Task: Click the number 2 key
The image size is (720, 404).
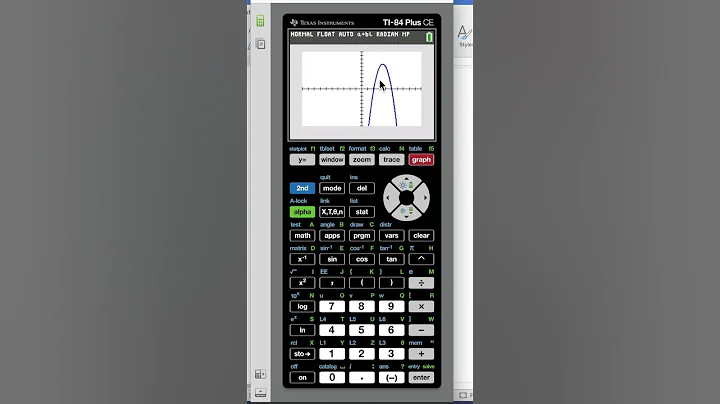Action: (362, 354)
